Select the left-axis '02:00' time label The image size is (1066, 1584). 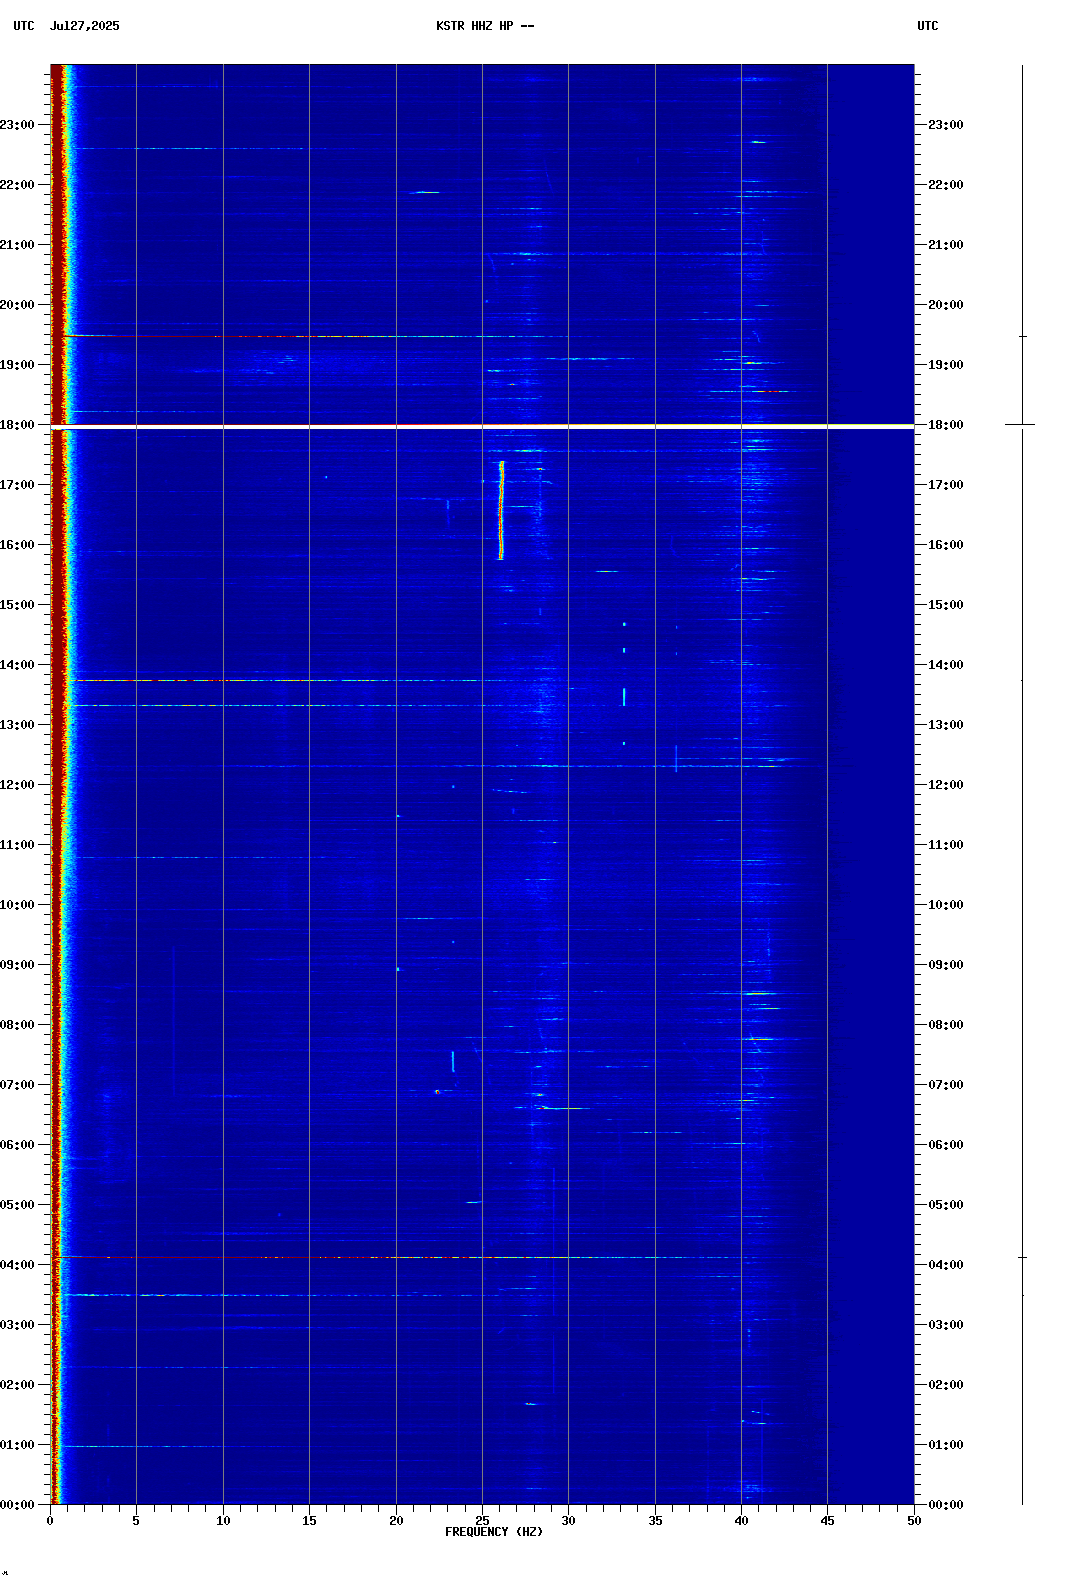pyautogui.click(x=17, y=1385)
